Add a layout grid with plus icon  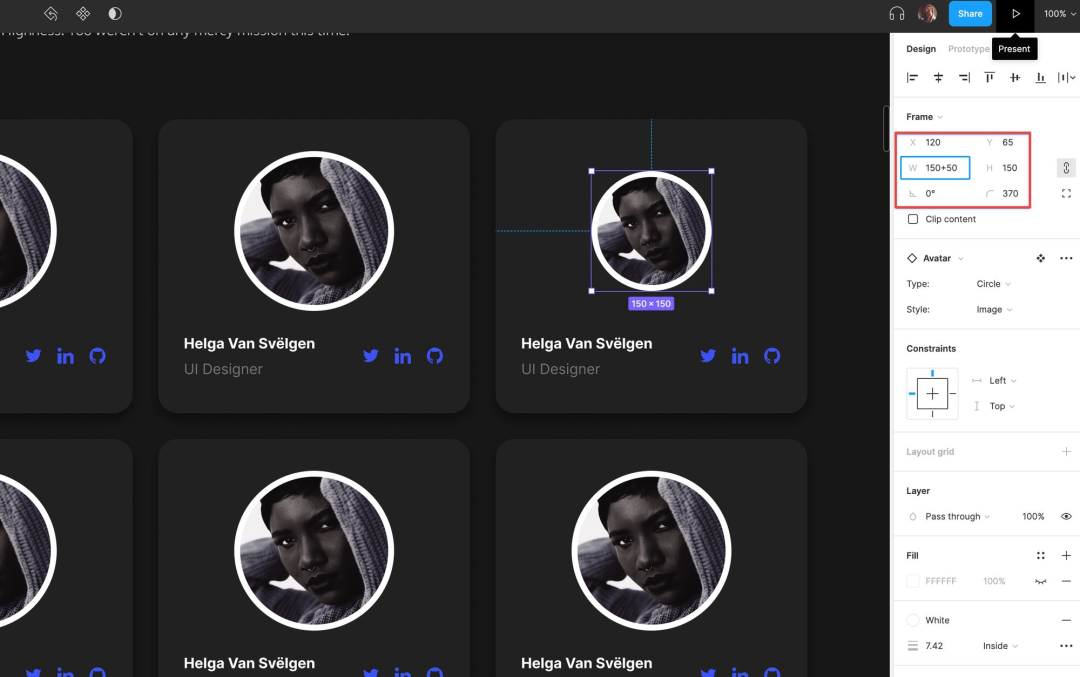pos(1066,452)
